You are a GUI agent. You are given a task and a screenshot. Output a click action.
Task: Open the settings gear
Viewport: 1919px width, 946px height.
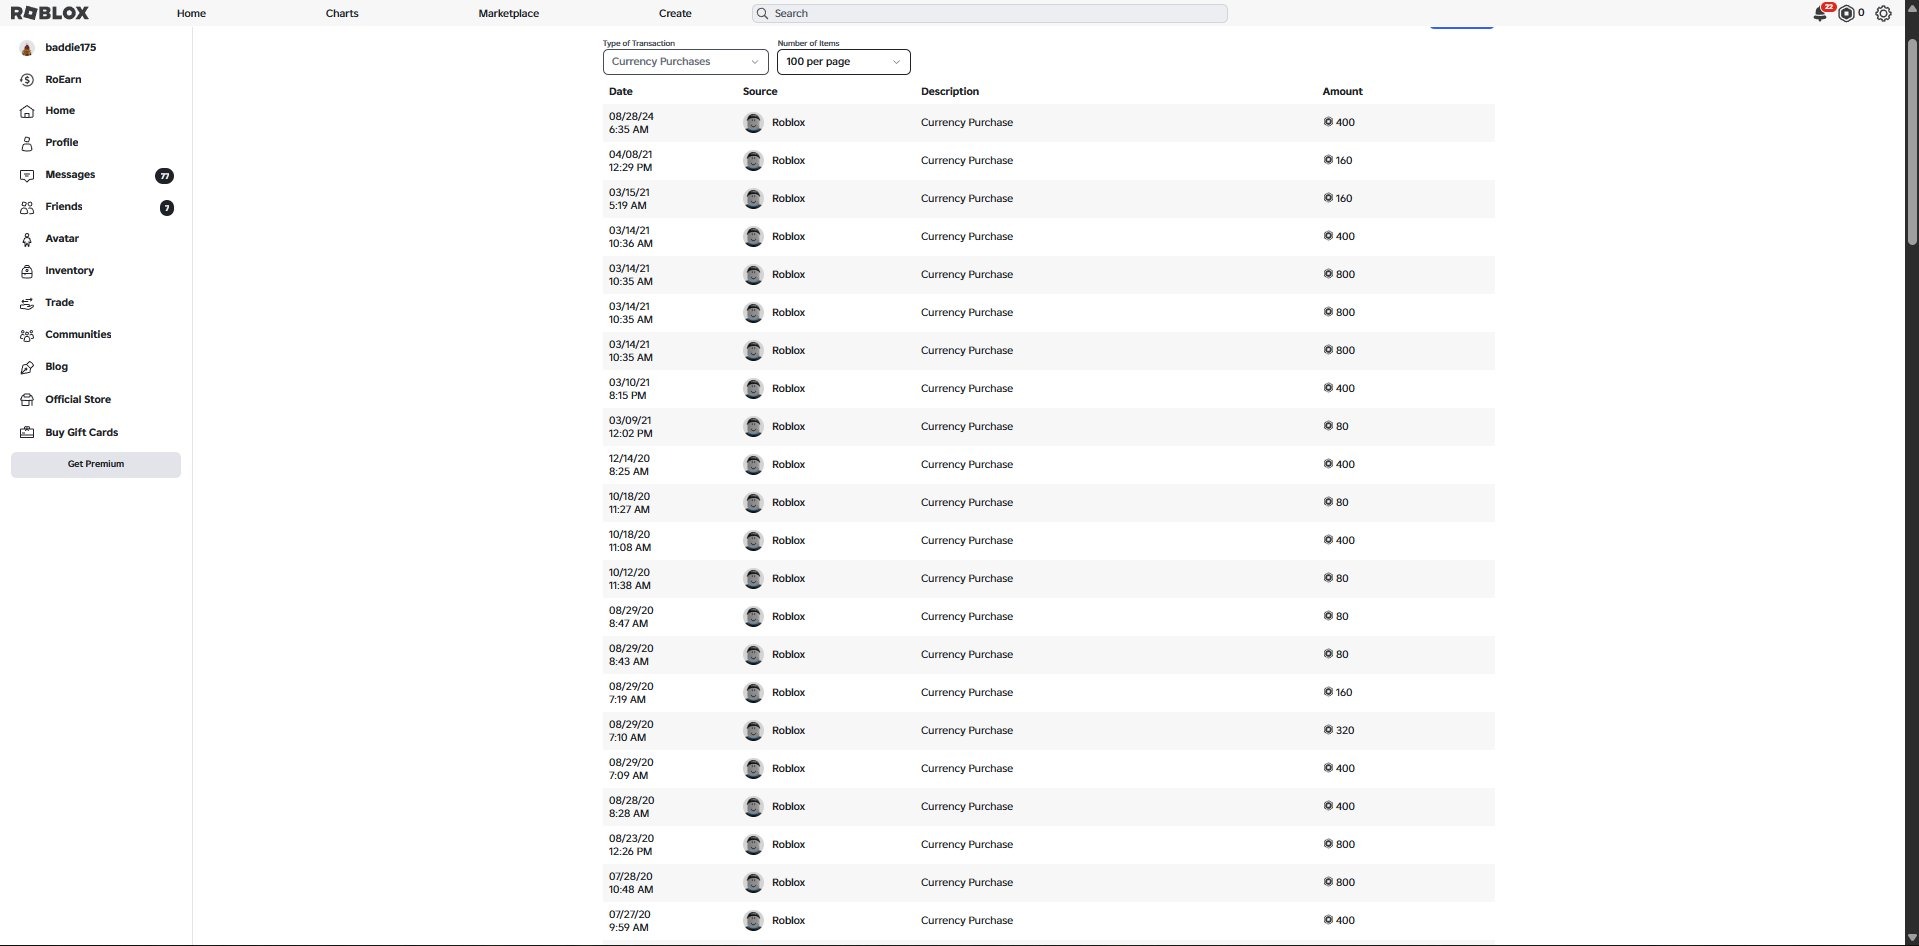1883,14
